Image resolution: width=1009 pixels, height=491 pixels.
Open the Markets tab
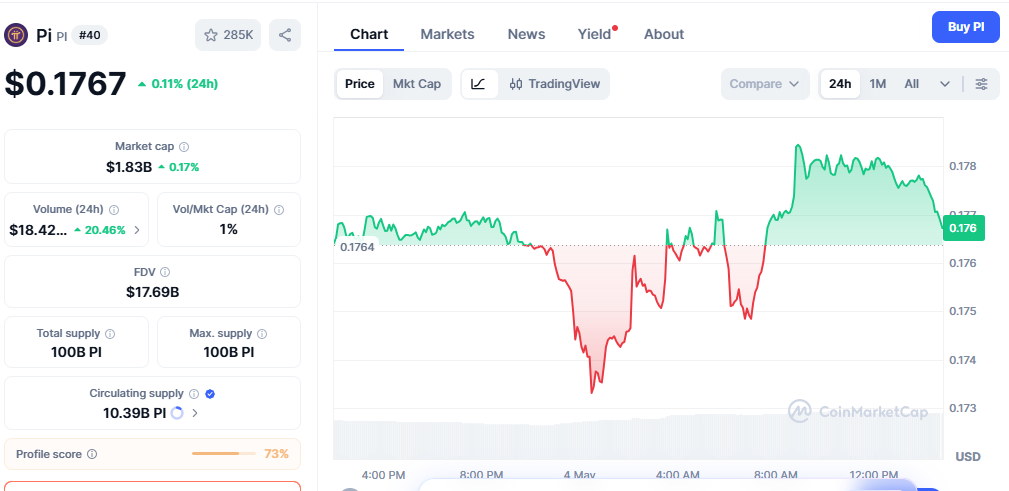click(447, 34)
